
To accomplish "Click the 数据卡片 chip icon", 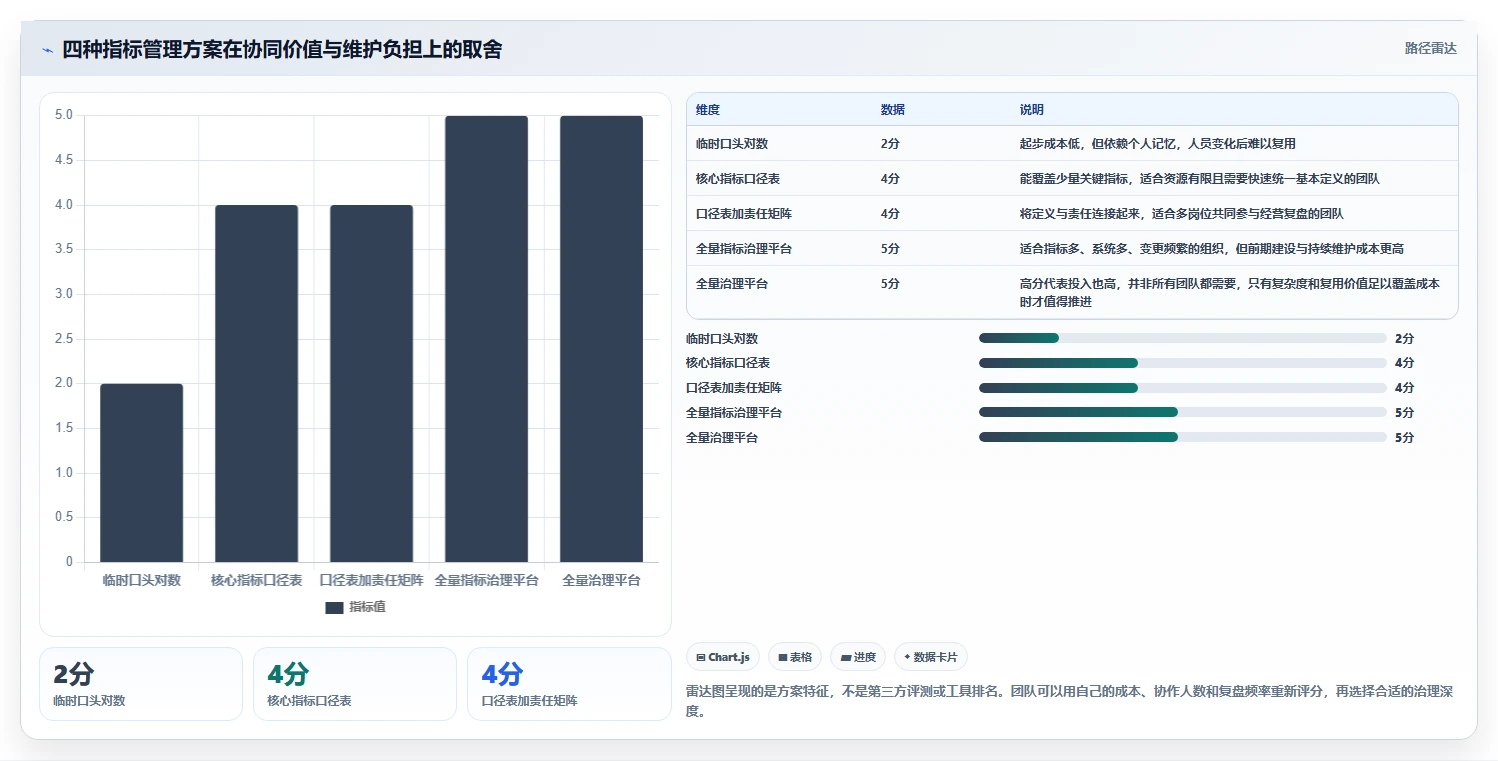I will click(x=907, y=657).
